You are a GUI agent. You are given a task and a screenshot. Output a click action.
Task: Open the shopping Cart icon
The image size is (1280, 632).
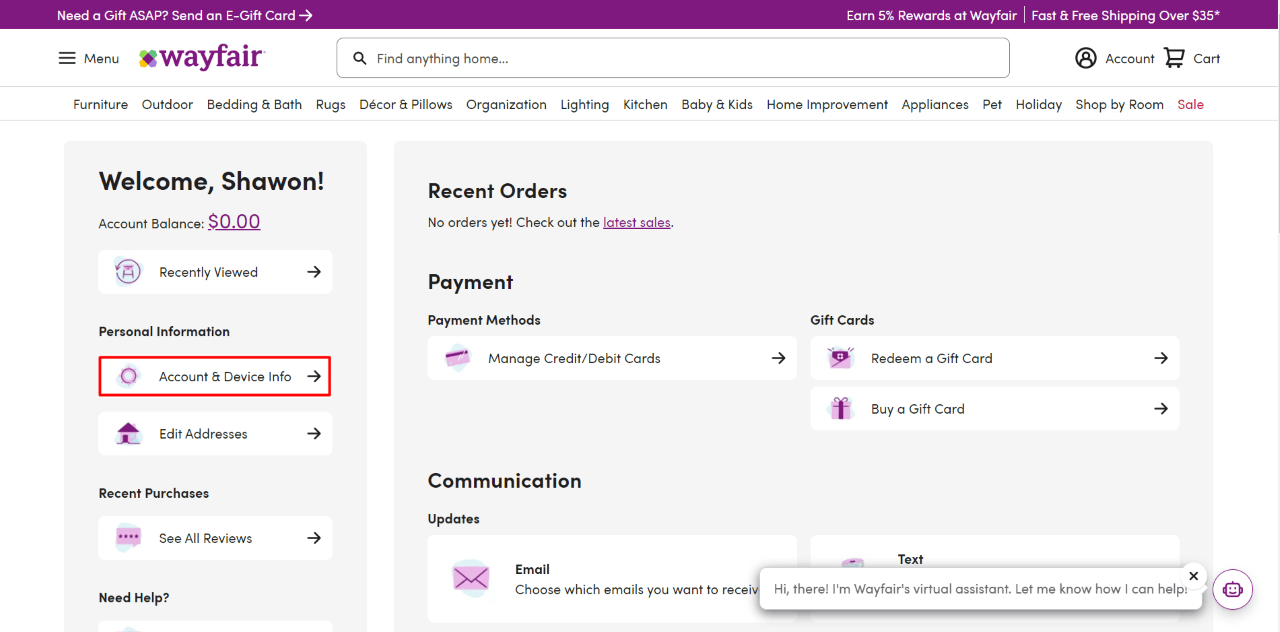pos(1174,58)
